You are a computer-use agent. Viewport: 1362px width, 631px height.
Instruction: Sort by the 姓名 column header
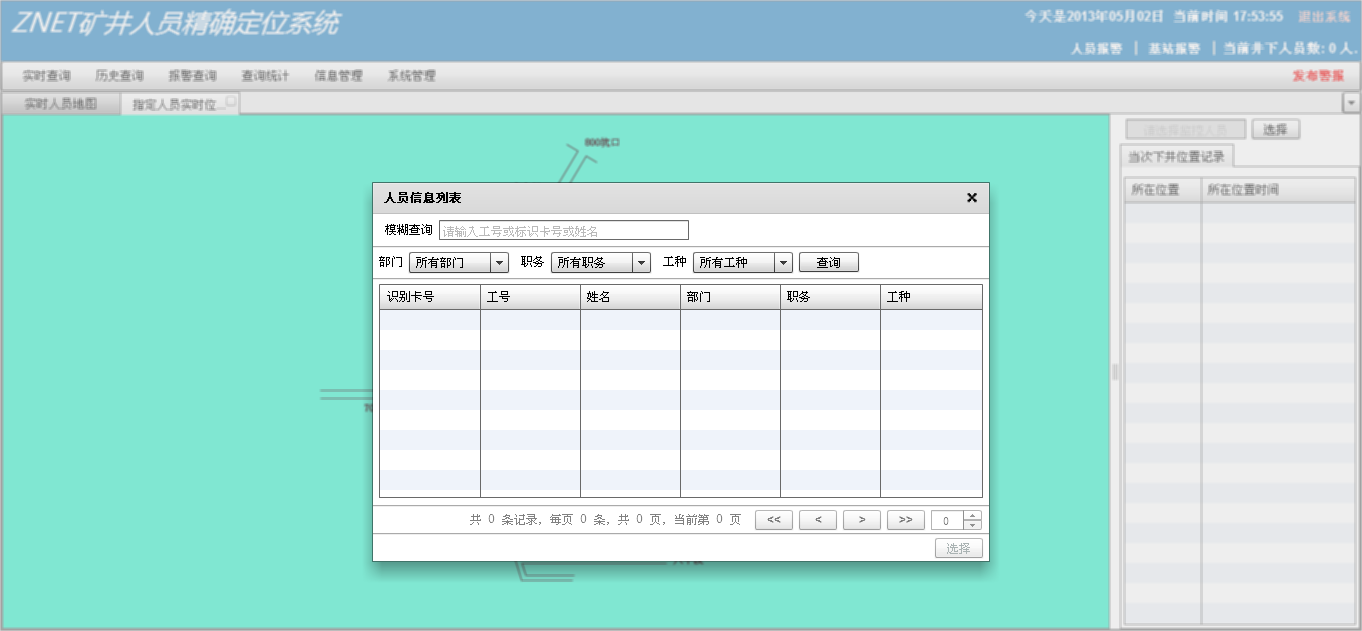(630, 297)
